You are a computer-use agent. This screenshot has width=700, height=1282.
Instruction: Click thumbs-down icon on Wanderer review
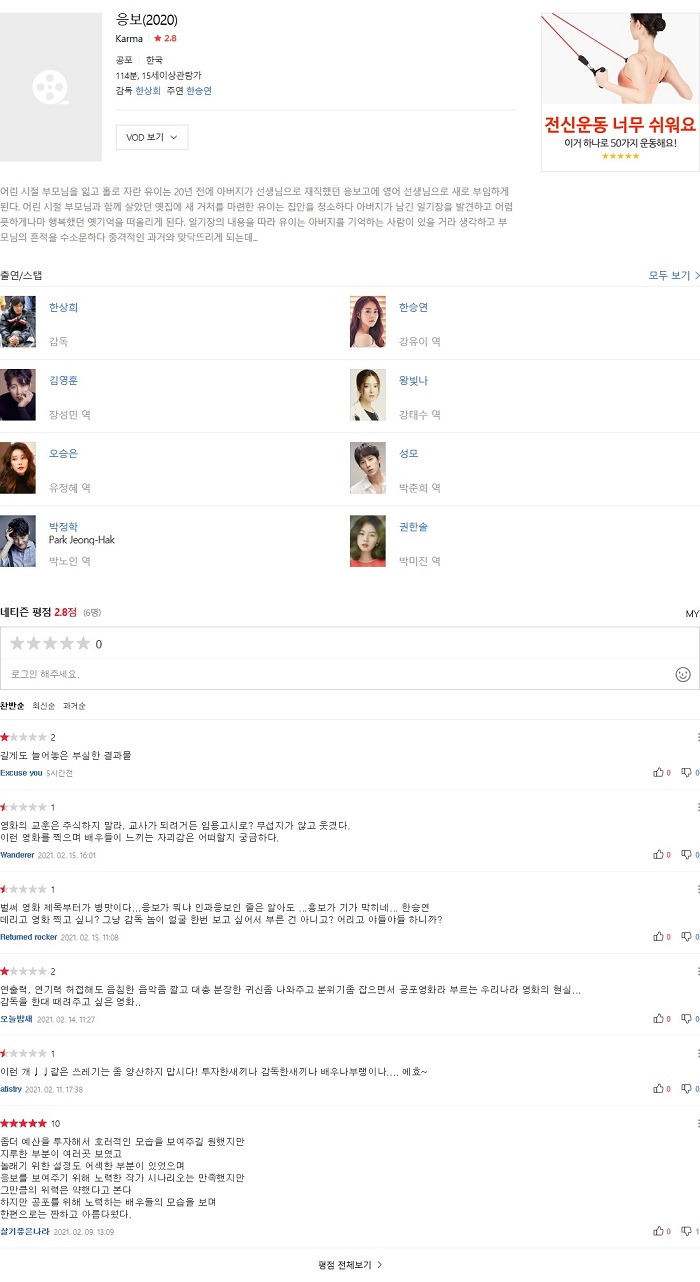[686, 854]
